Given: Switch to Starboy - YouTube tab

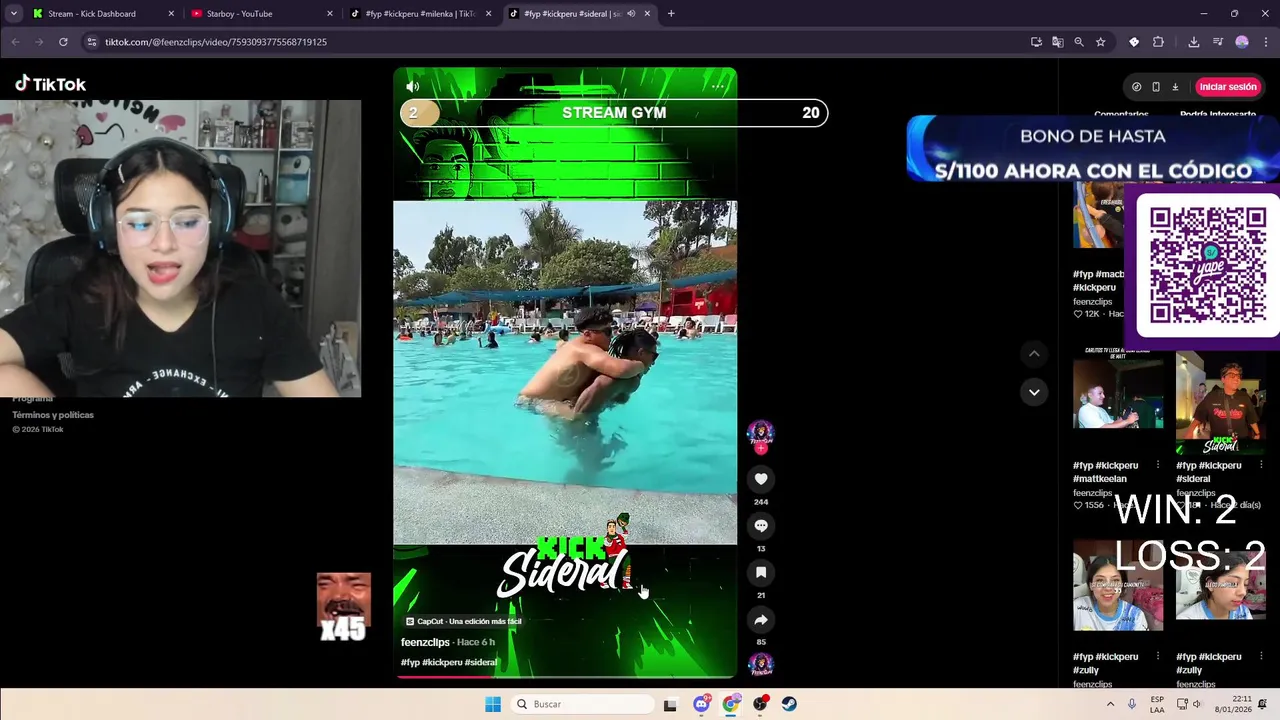Looking at the screenshot, I should [239, 14].
